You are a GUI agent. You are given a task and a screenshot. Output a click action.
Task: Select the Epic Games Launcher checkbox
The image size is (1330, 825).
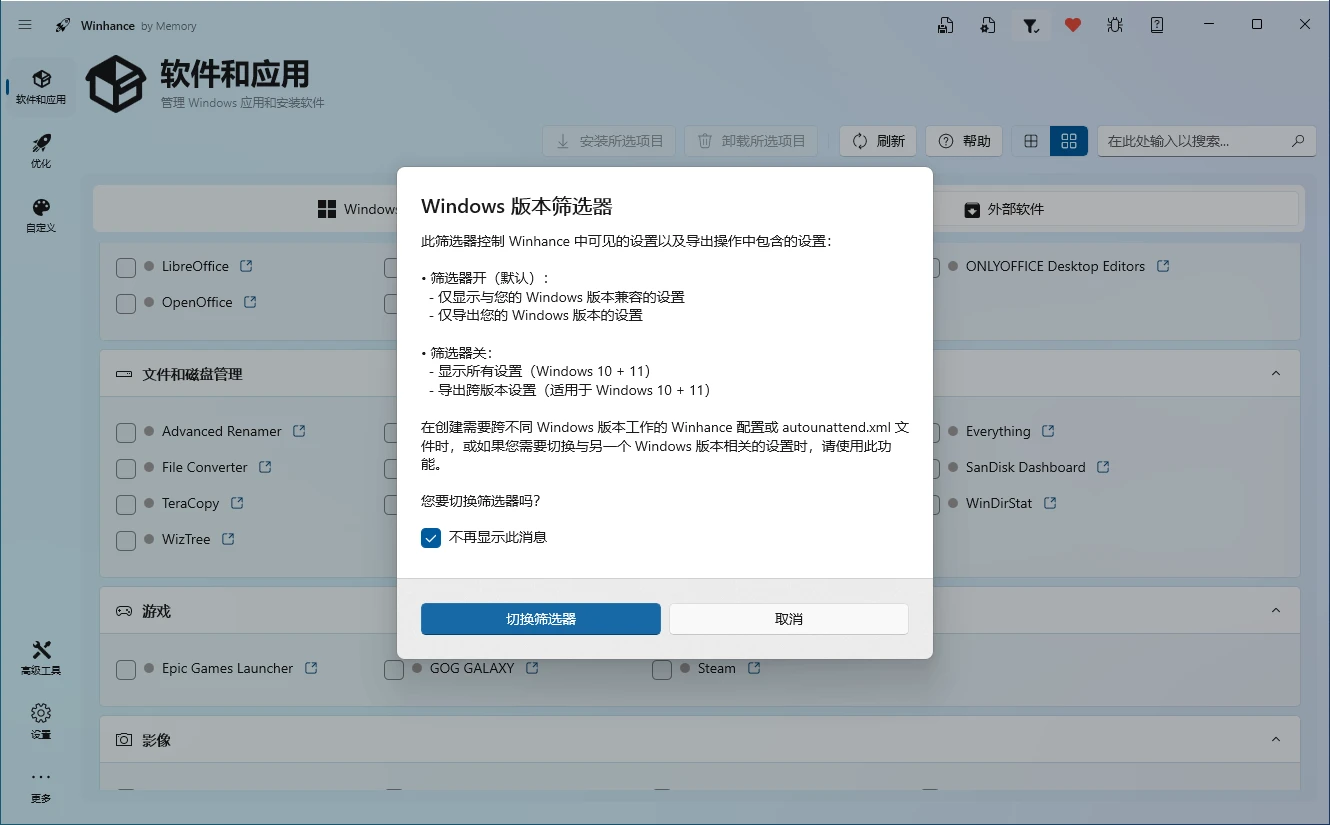pos(125,668)
